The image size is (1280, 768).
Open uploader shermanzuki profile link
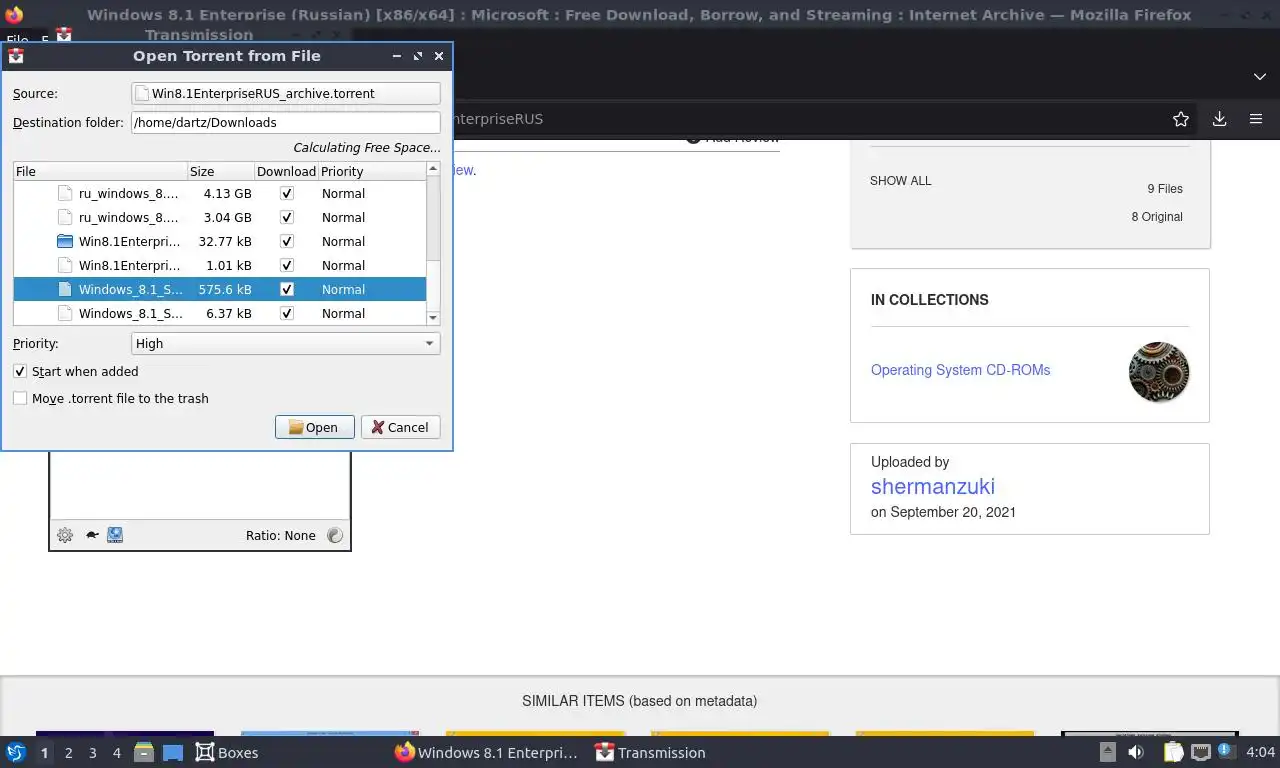click(932, 487)
